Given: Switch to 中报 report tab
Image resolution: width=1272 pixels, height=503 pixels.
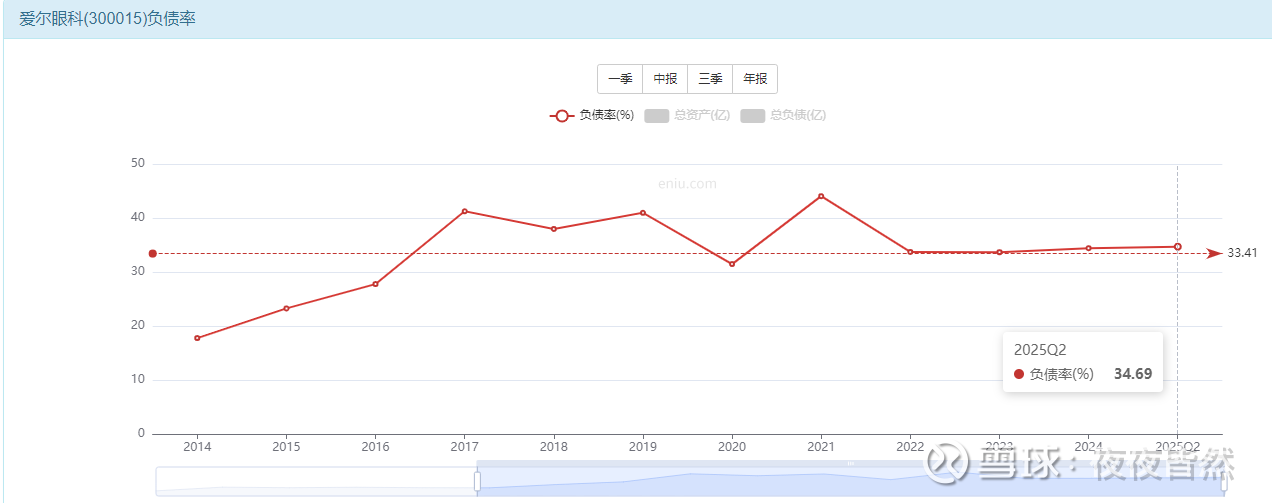Looking at the screenshot, I should [665, 79].
